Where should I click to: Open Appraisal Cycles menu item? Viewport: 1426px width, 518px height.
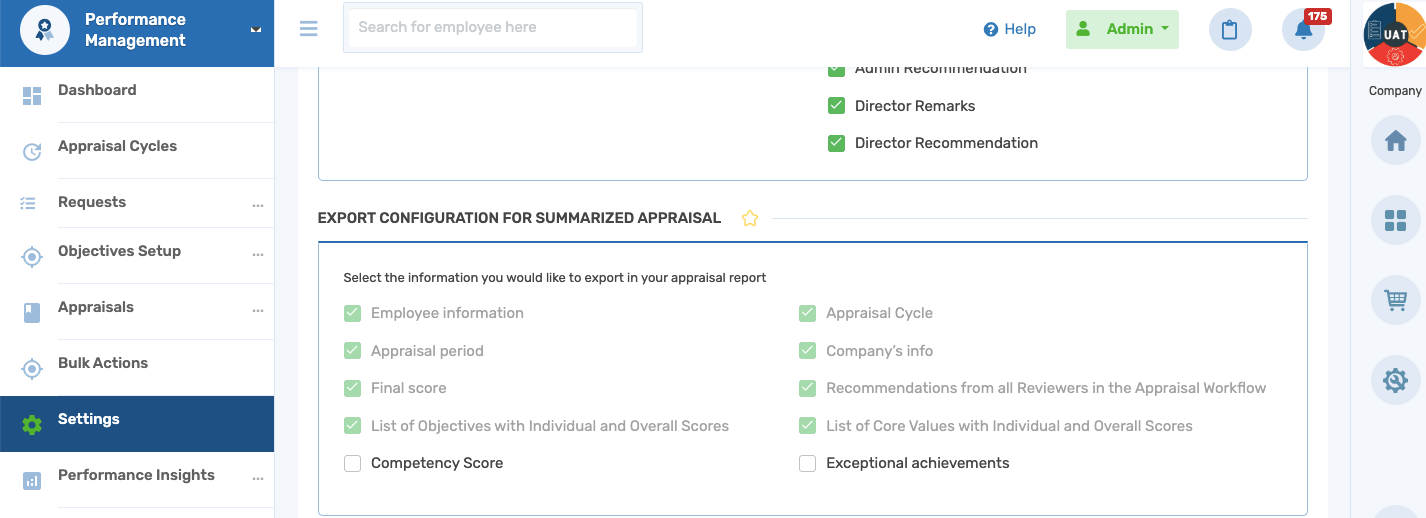(137, 151)
